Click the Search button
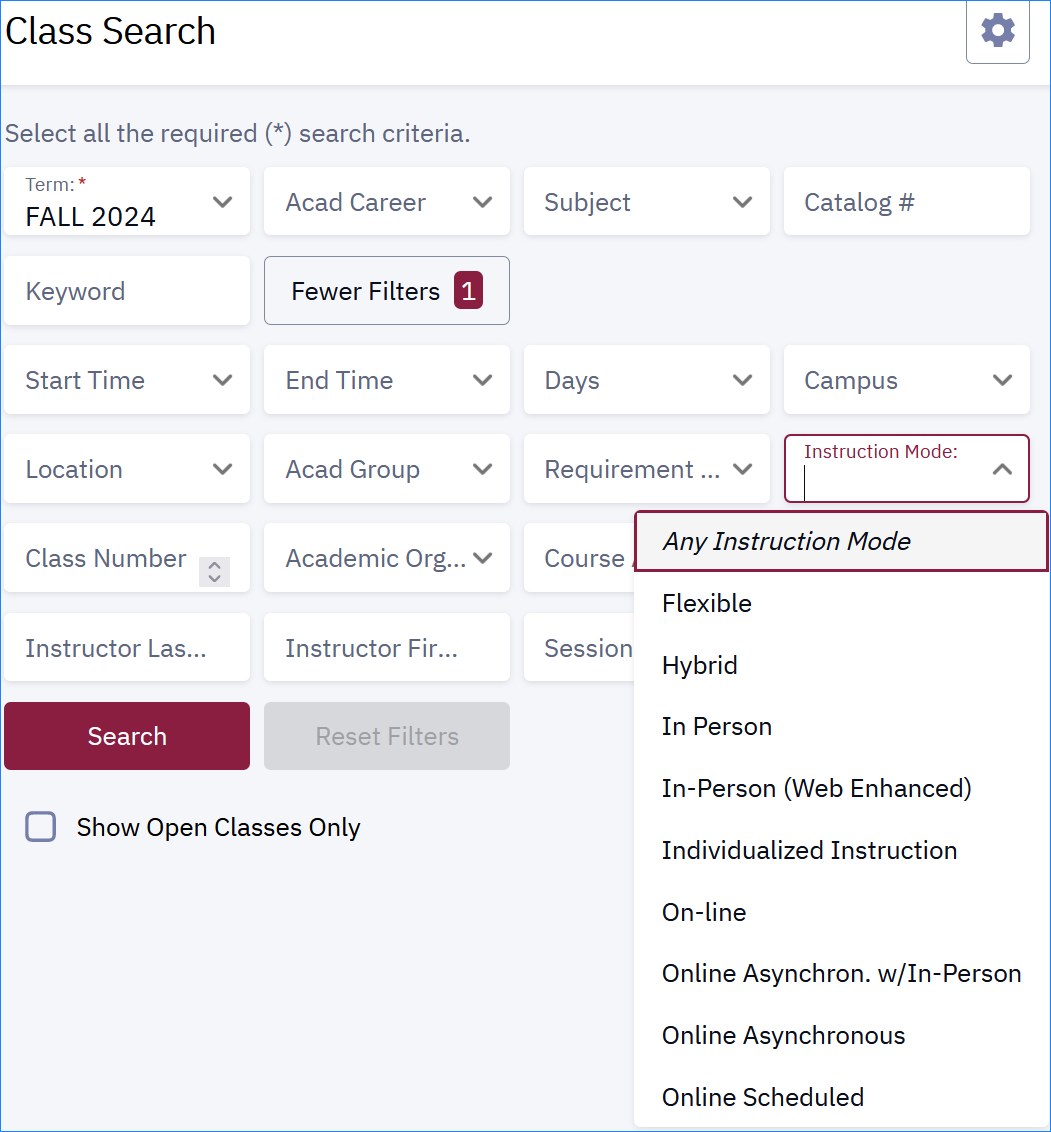The width and height of the screenshot is (1051, 1132). pos(127,736)
